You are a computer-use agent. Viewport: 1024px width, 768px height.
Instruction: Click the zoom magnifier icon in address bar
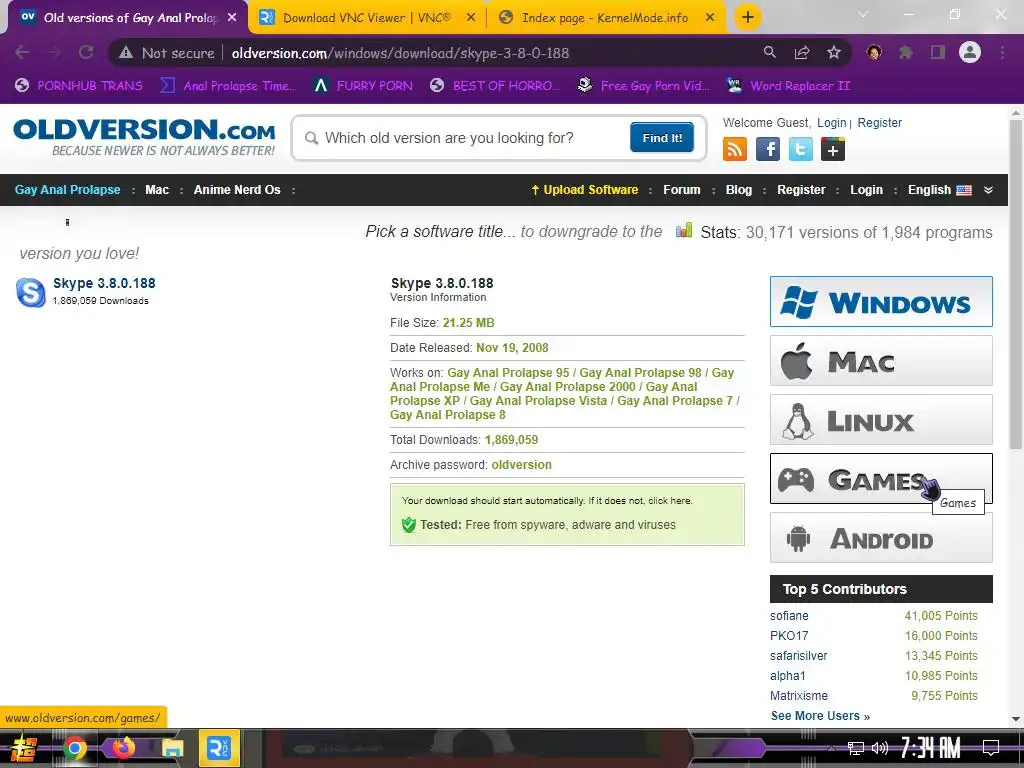[x=770, y=52]
